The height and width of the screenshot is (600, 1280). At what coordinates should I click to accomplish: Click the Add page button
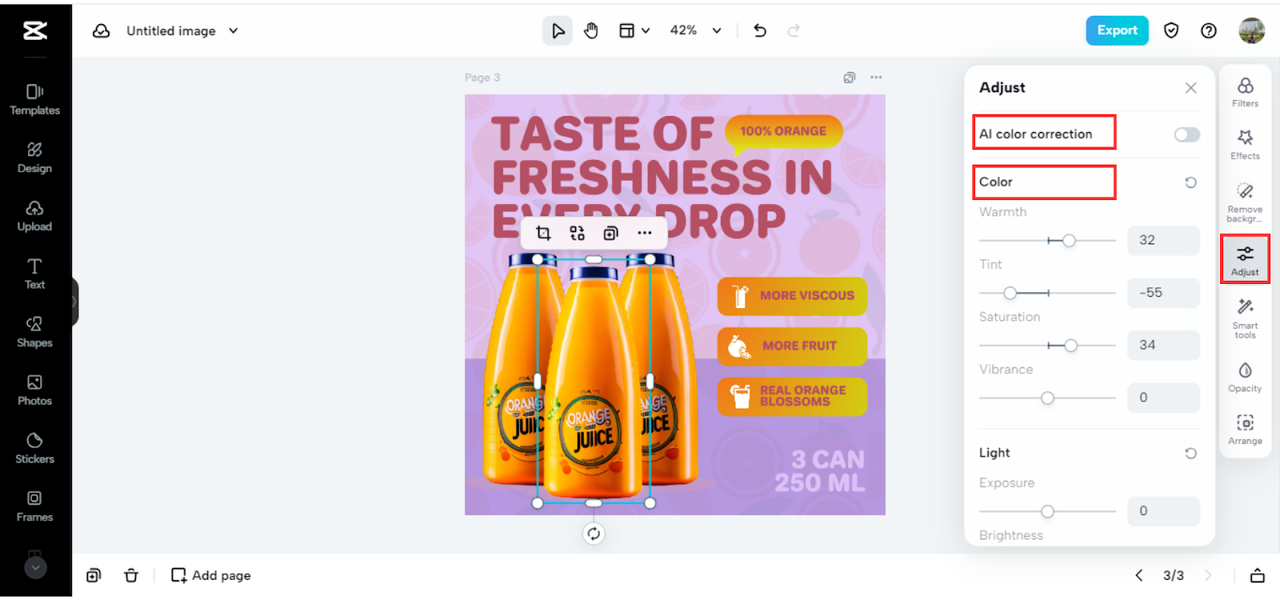pyautogui.click(x=211, y=575)
